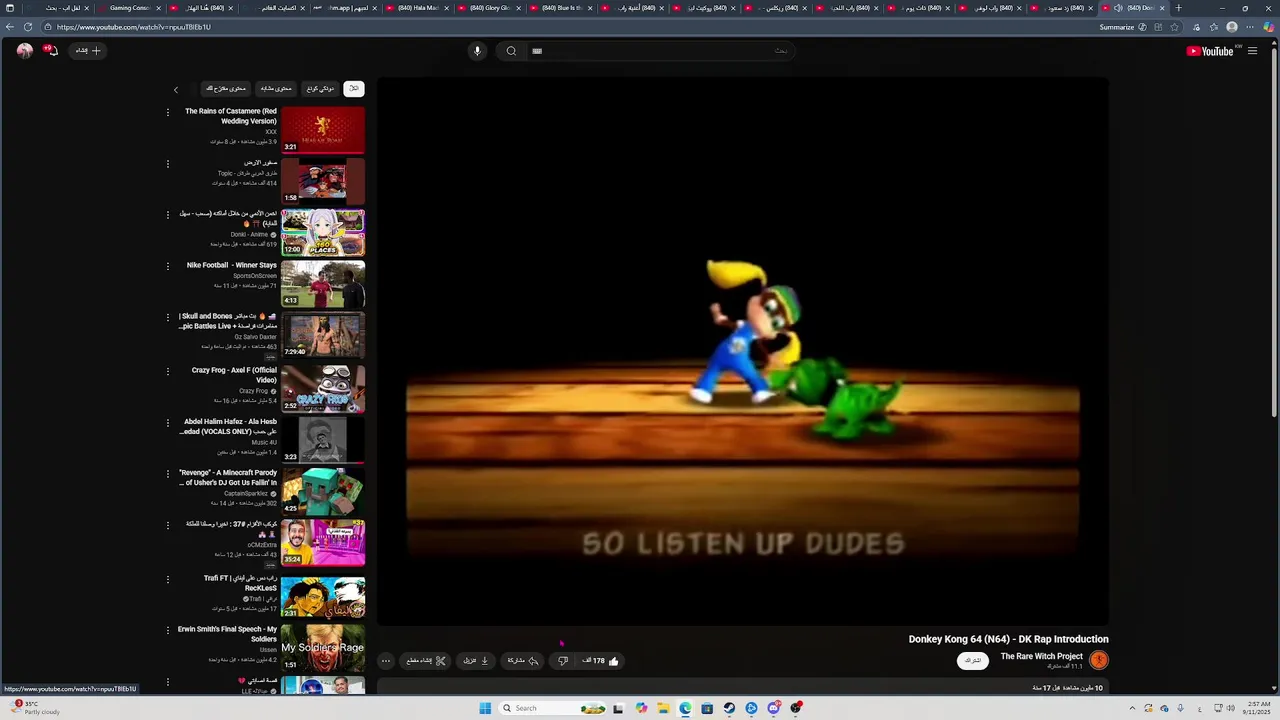Open Steam from the taskbar
Image resolution: width=1280 pixels, height=720 pixels.
pyautogui.click(x=729, y=708)
